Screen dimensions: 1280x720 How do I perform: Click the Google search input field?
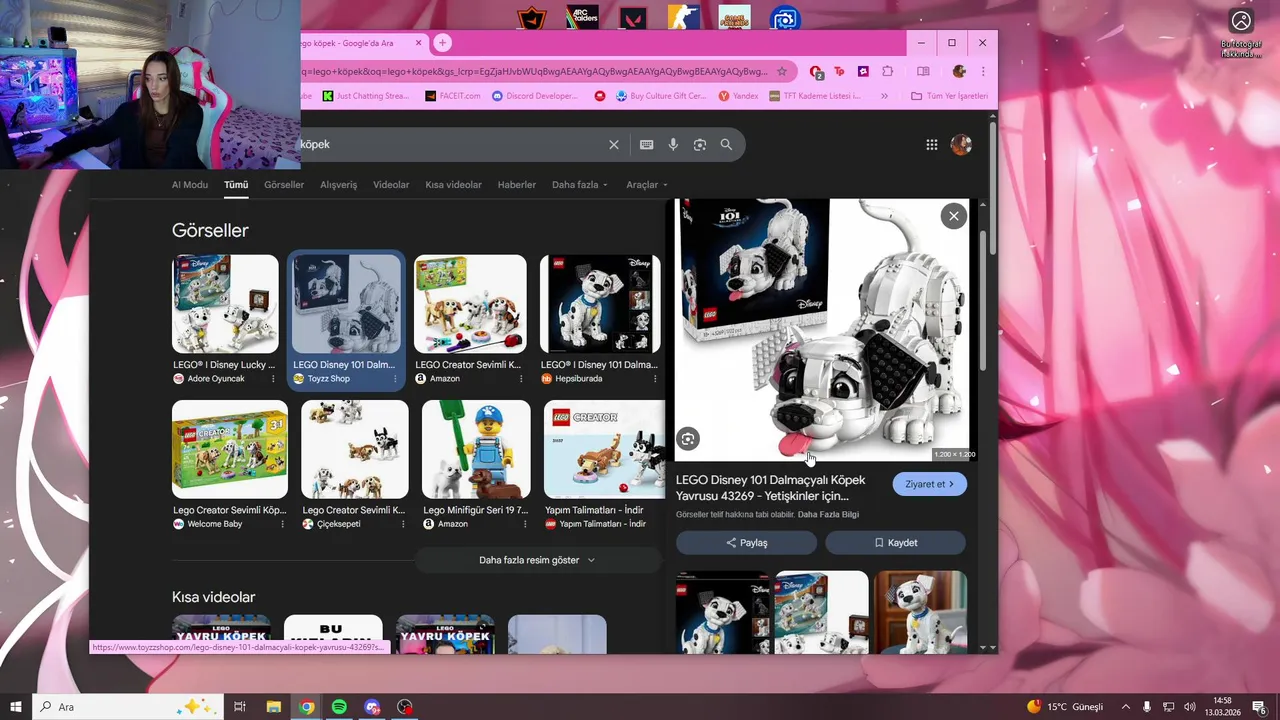450,145
